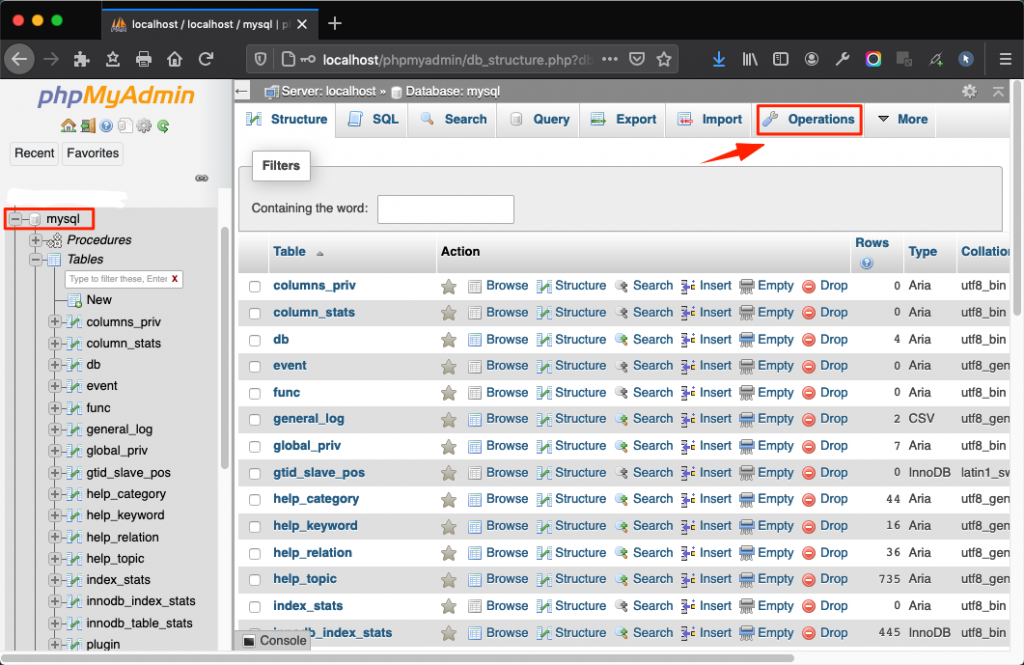
Task: Tick the event table checkbox
Action: point(255,366)
